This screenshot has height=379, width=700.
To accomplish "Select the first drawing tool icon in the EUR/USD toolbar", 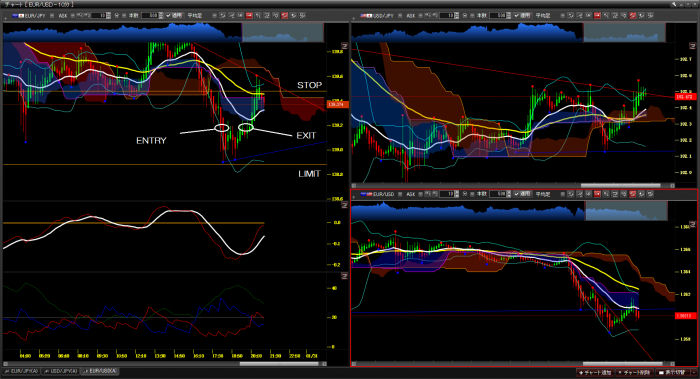I will [571, 194].
